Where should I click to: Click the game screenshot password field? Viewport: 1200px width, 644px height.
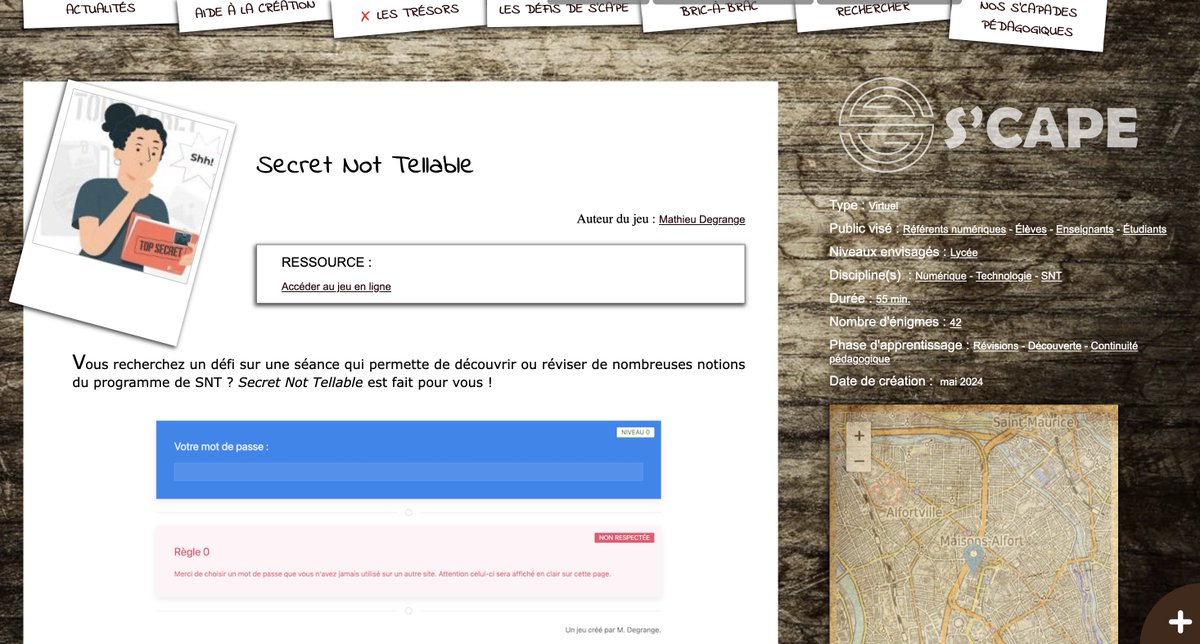(408, 472)
